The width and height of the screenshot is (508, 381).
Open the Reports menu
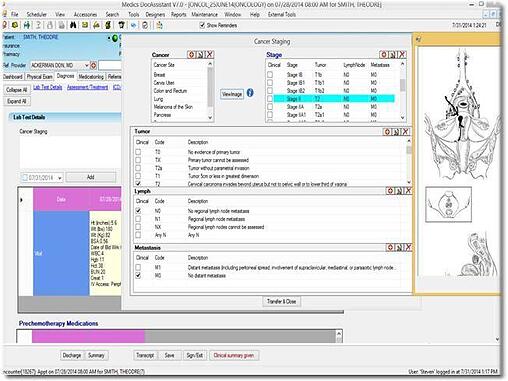tap(178, 15)
